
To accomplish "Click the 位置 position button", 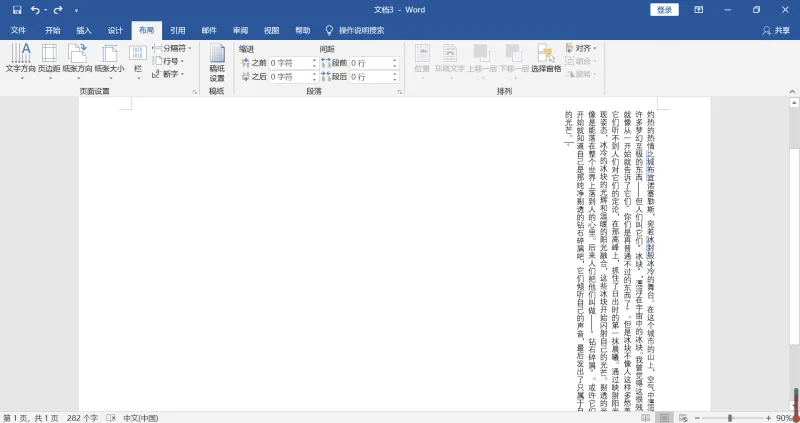I will click(422, 61).
